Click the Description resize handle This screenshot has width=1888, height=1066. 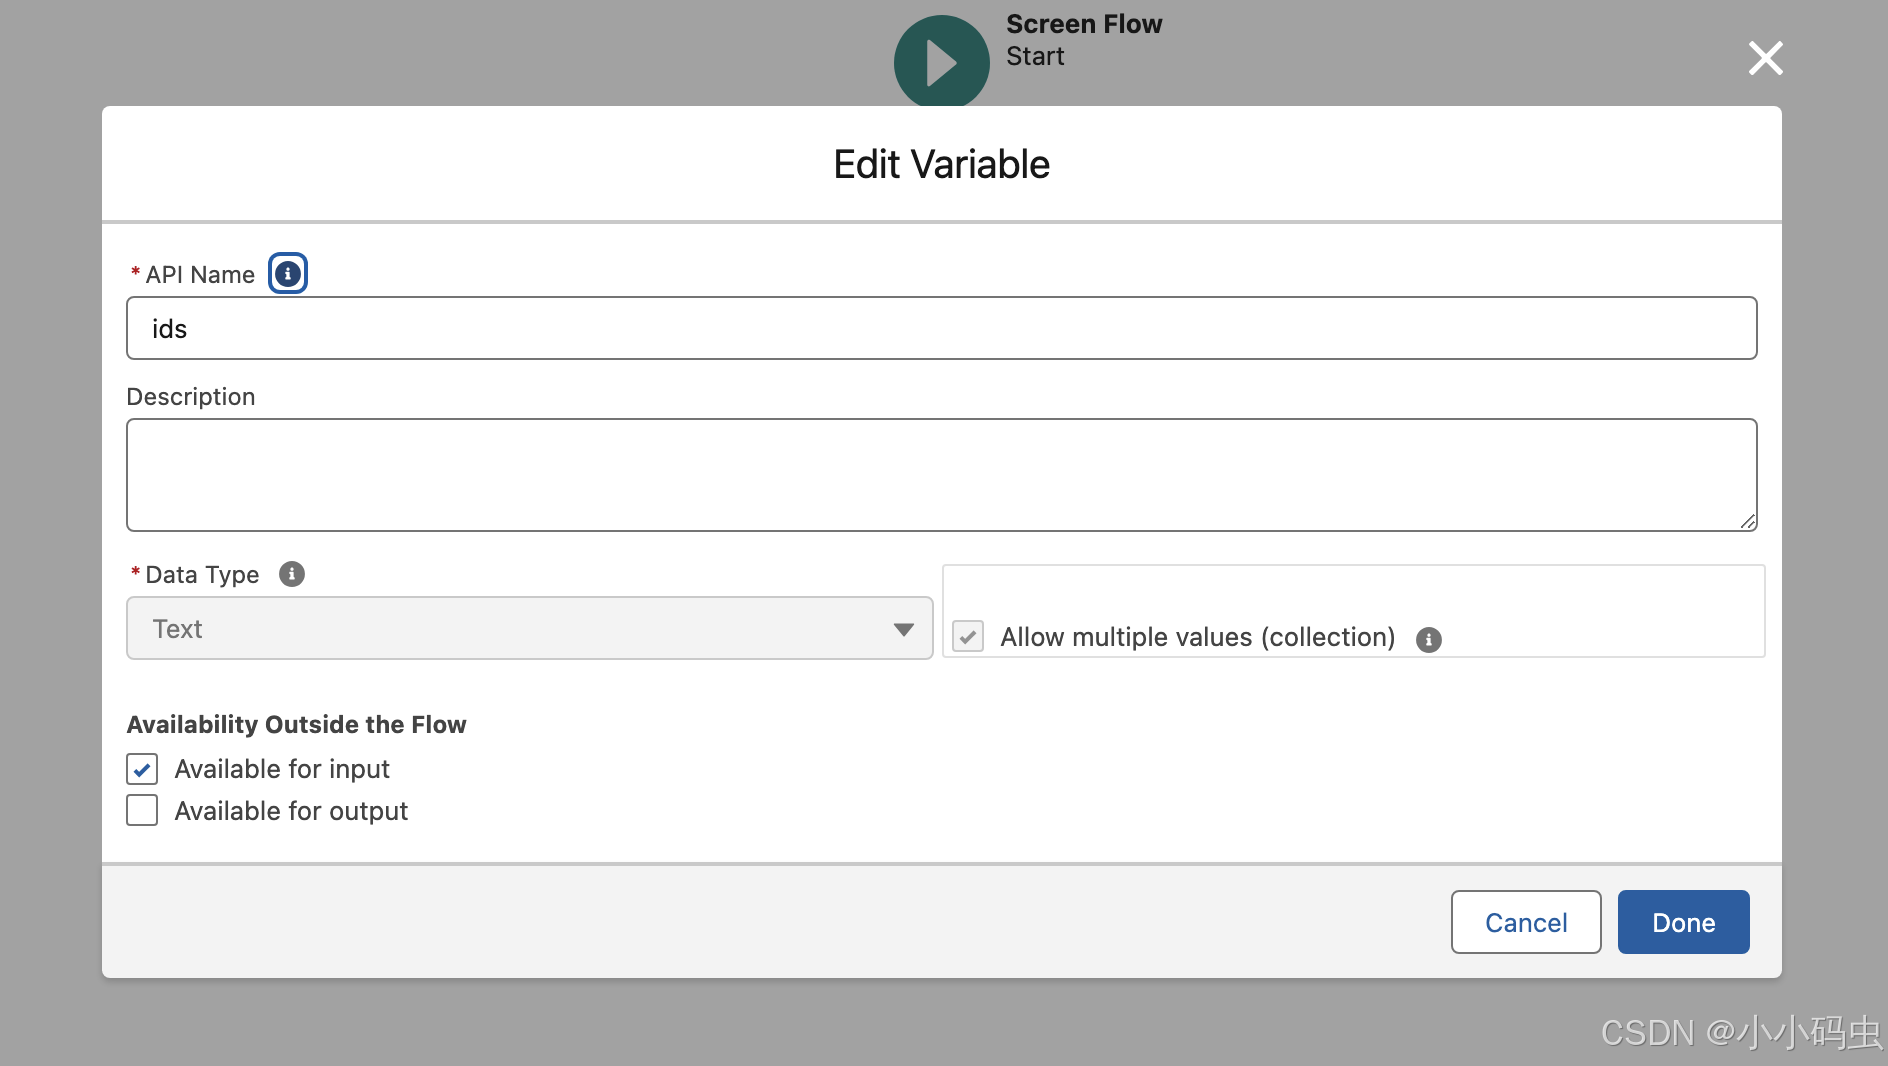(1747, 521)
